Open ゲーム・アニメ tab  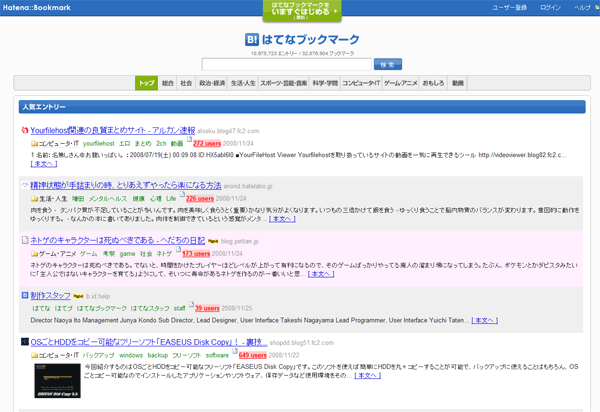coord(401,83)
